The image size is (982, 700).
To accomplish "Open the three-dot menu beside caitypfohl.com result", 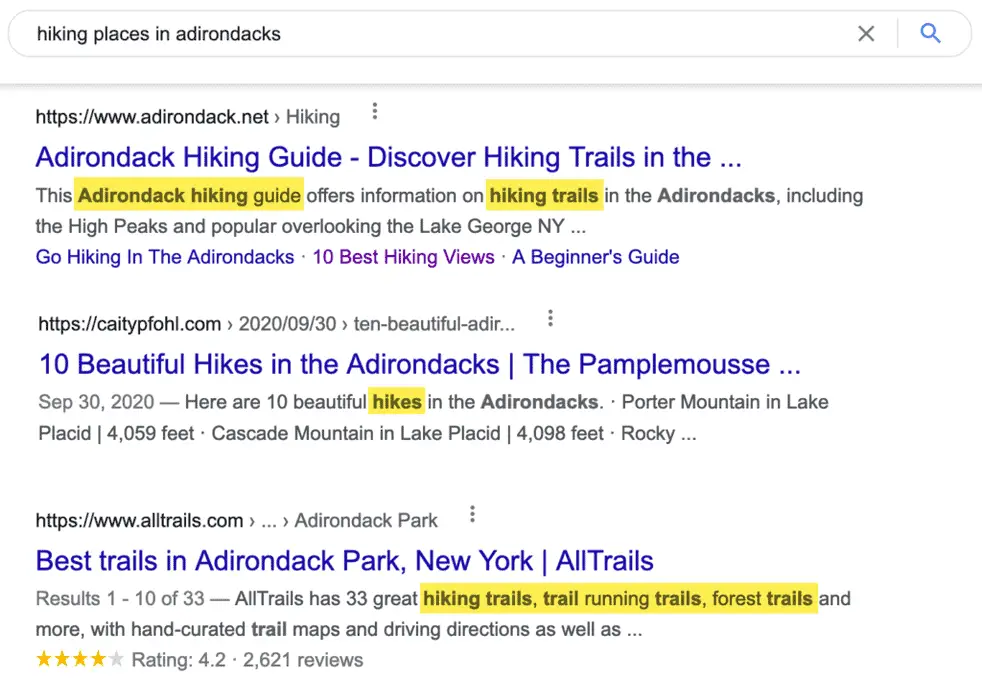I will (x=550, y=318).
